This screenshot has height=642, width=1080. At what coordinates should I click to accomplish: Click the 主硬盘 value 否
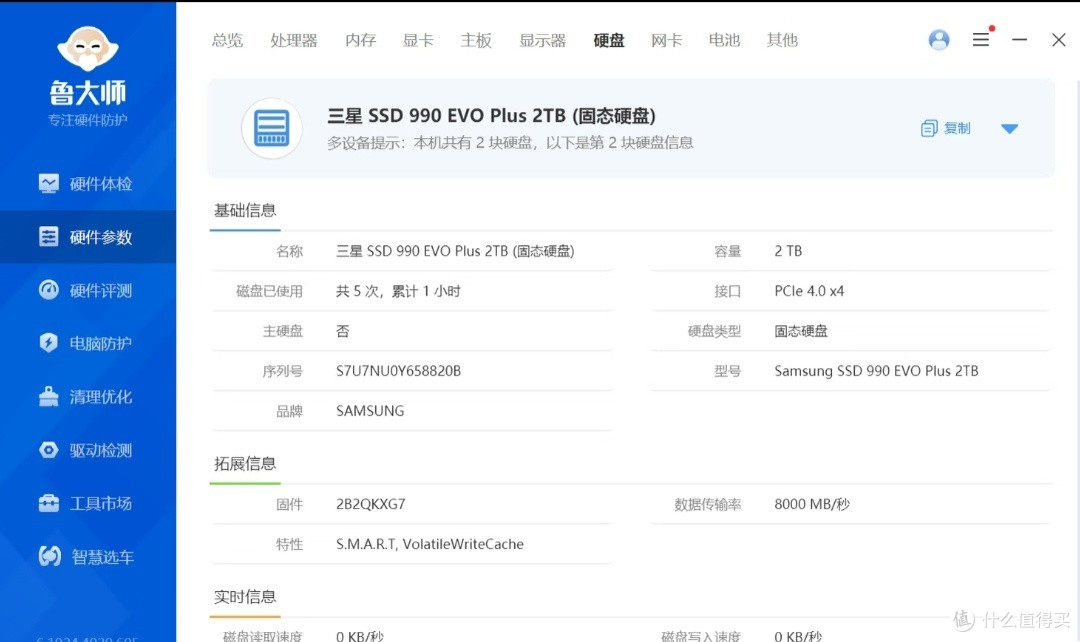coord(342,331)
